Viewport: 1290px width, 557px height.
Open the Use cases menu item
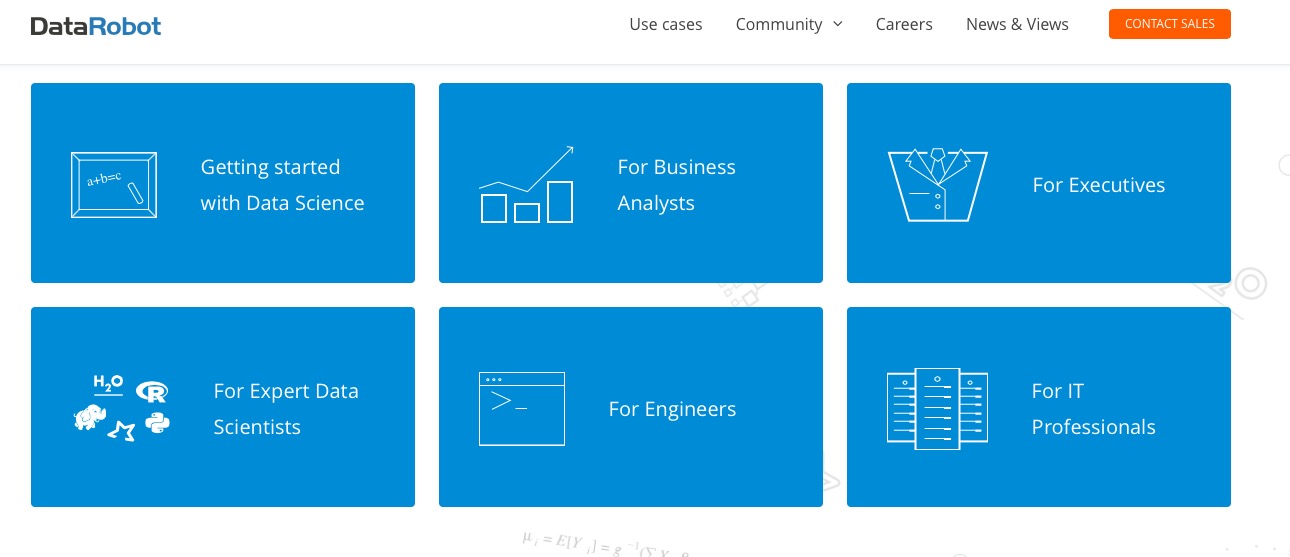pyautogui.click(x=665, y=25)
